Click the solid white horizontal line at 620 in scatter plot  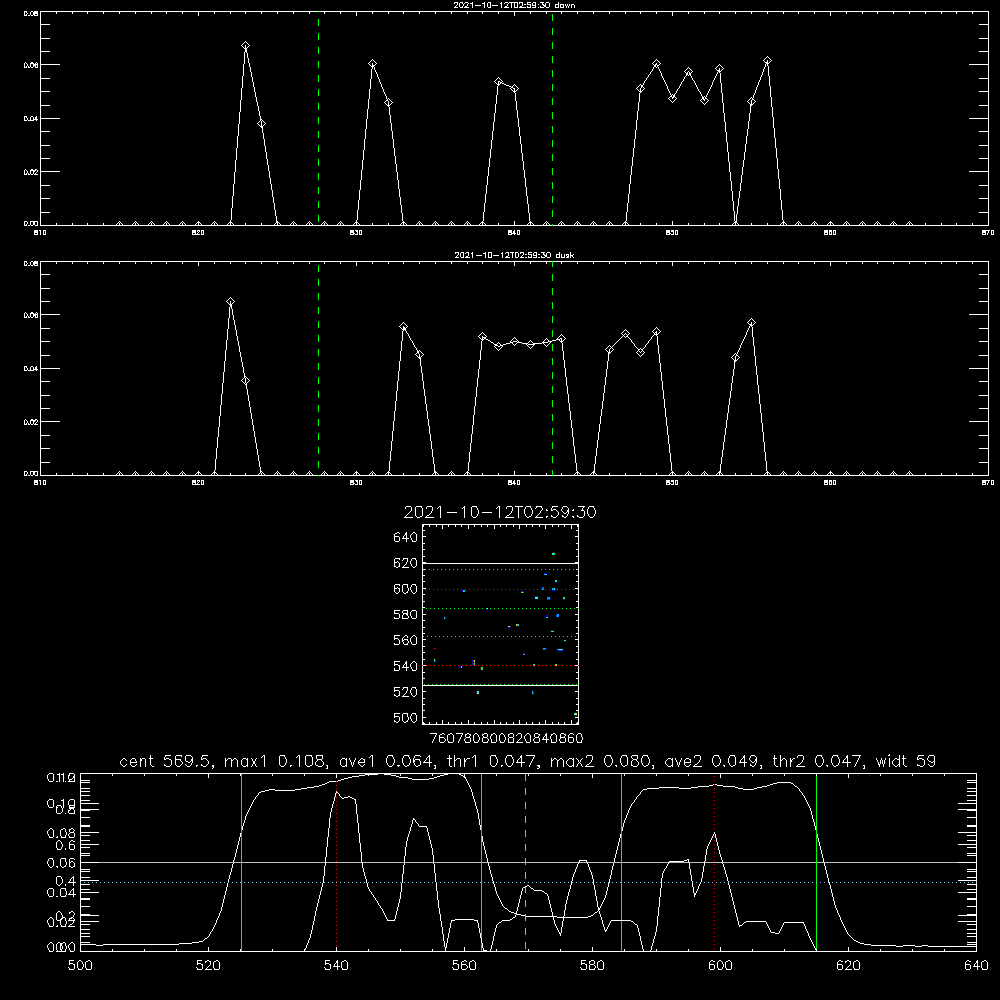tap(500, 564)
